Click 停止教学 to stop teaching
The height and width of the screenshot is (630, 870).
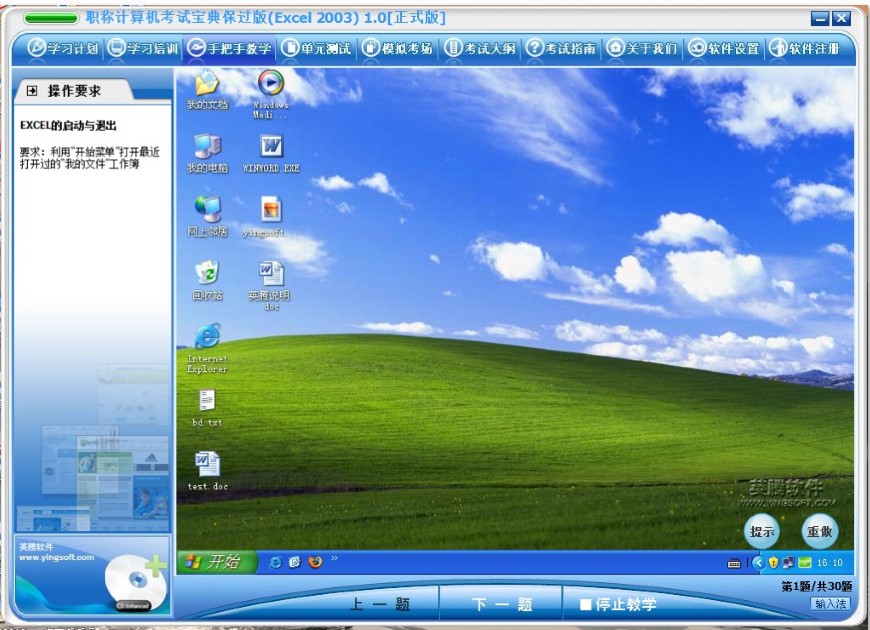tap(618, 604)
